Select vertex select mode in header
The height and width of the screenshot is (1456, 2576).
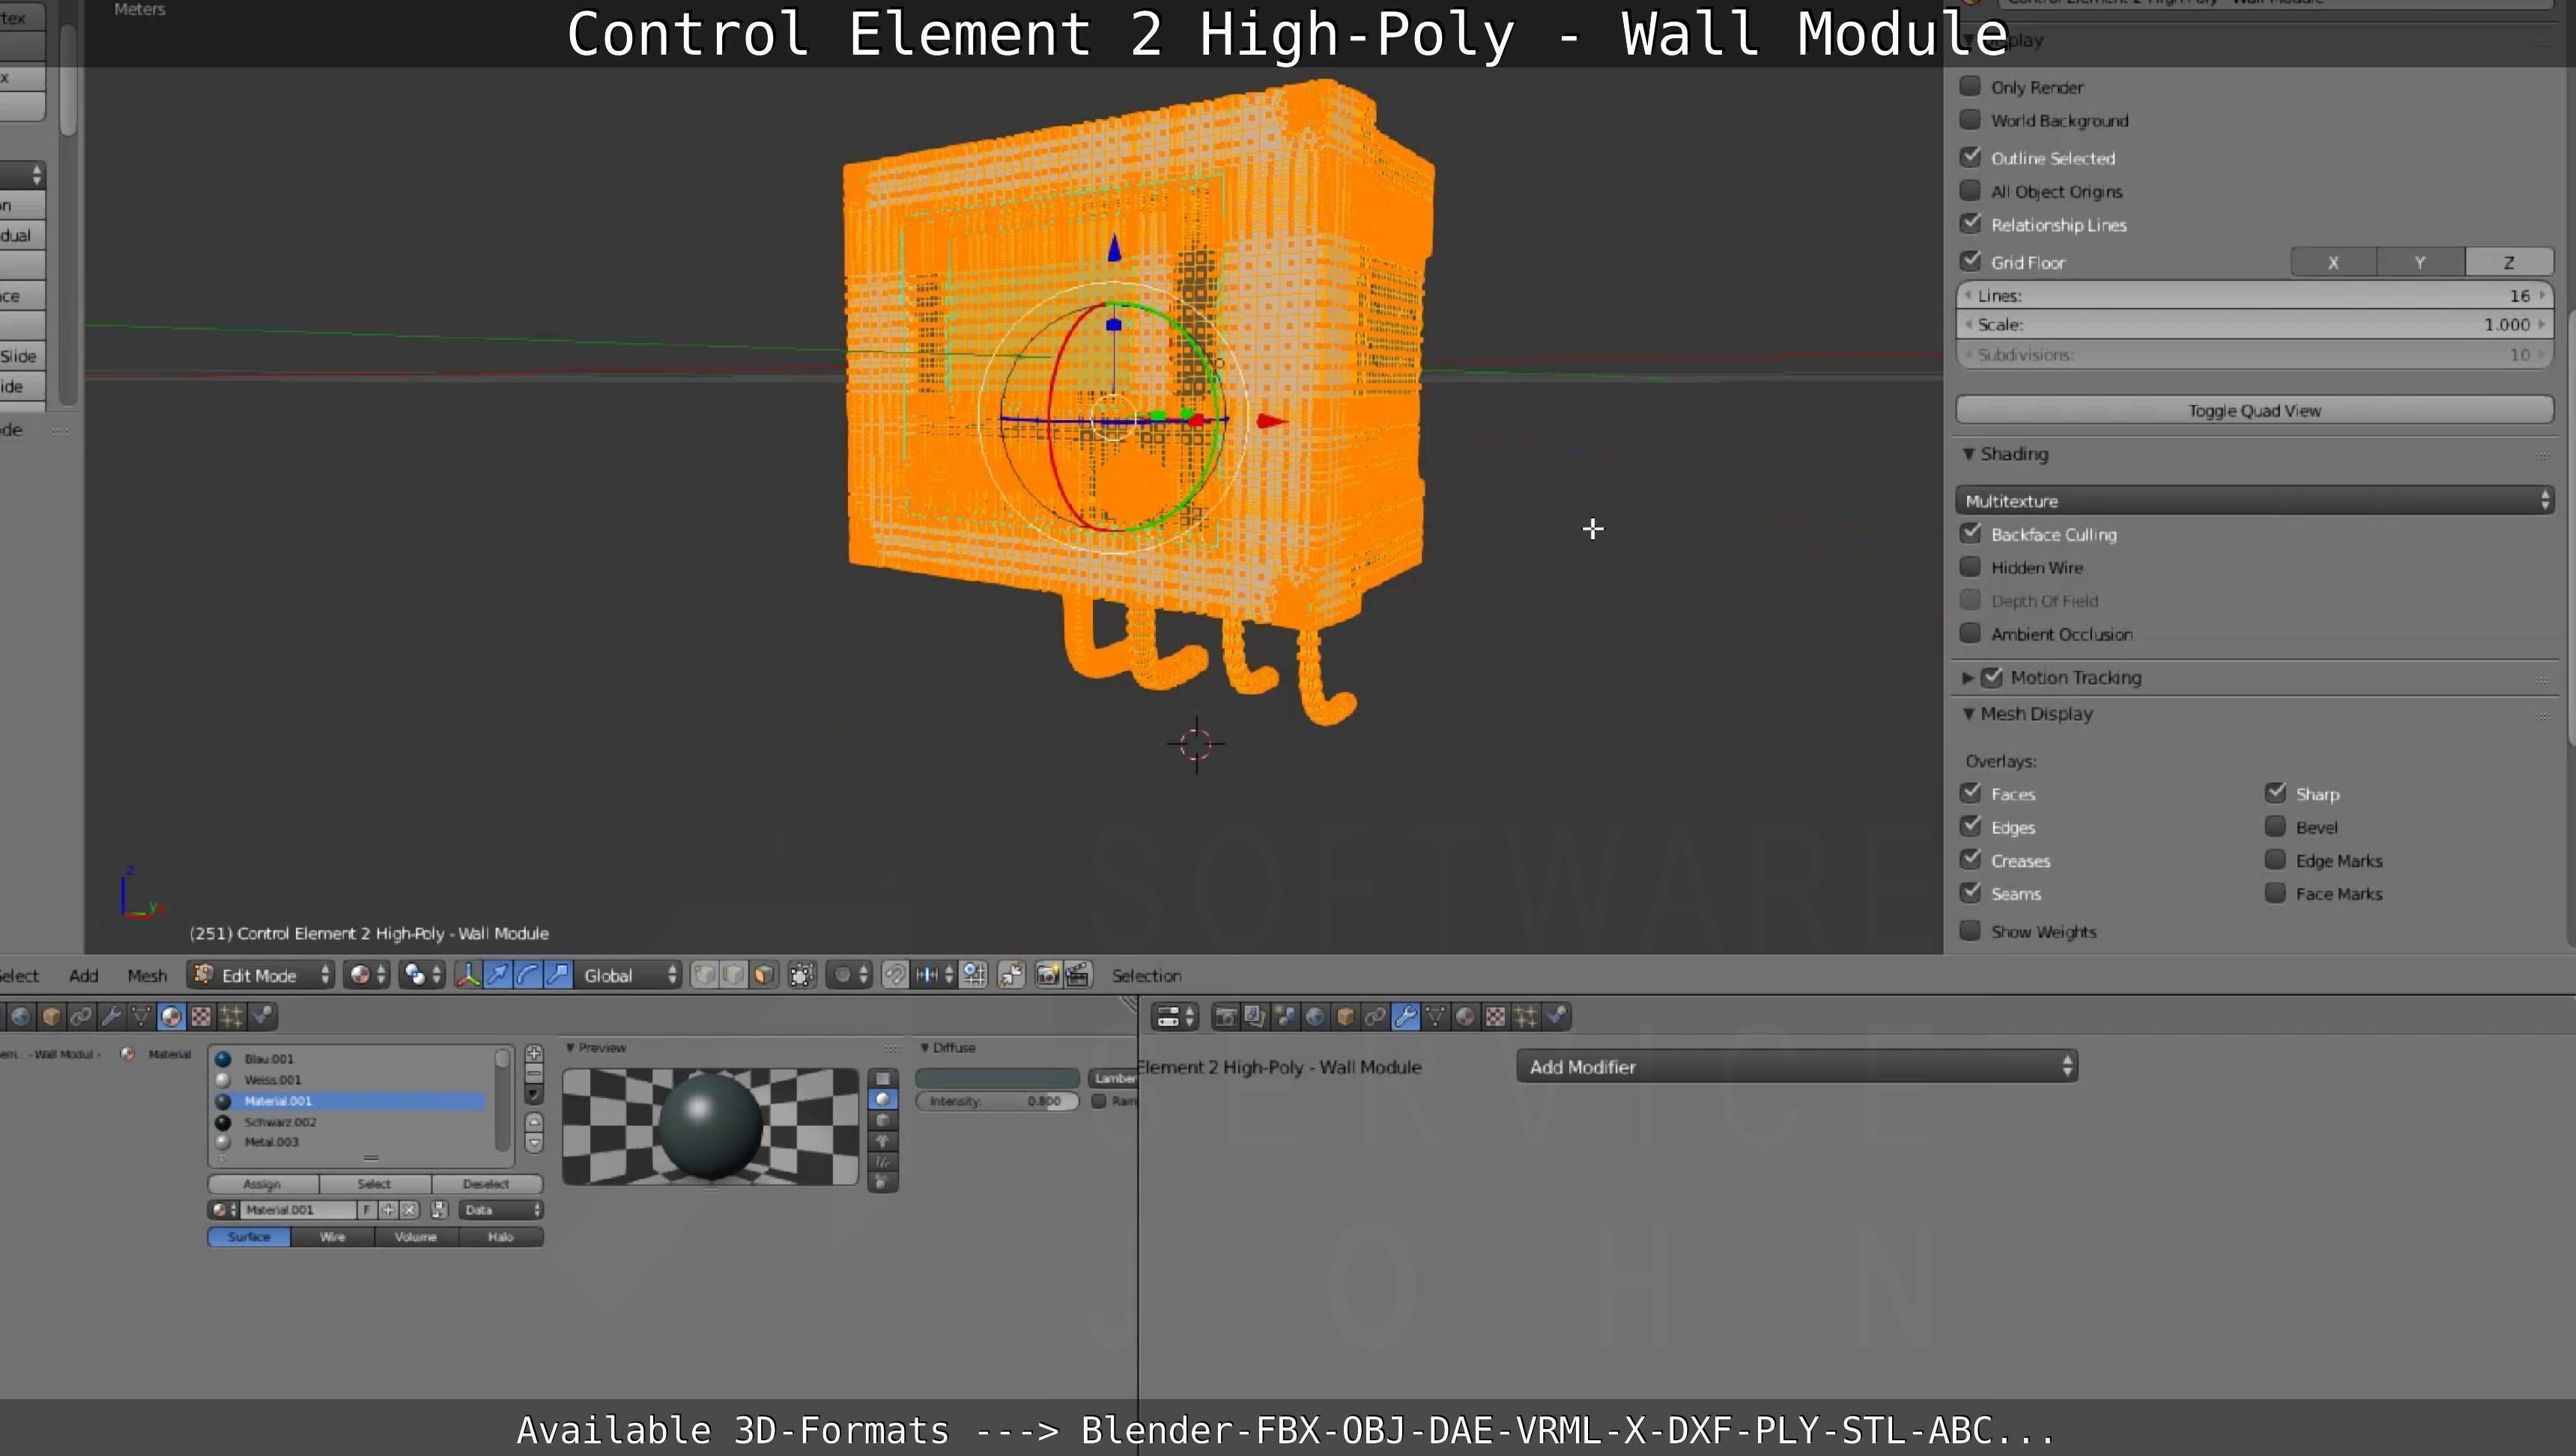[704, 975]
